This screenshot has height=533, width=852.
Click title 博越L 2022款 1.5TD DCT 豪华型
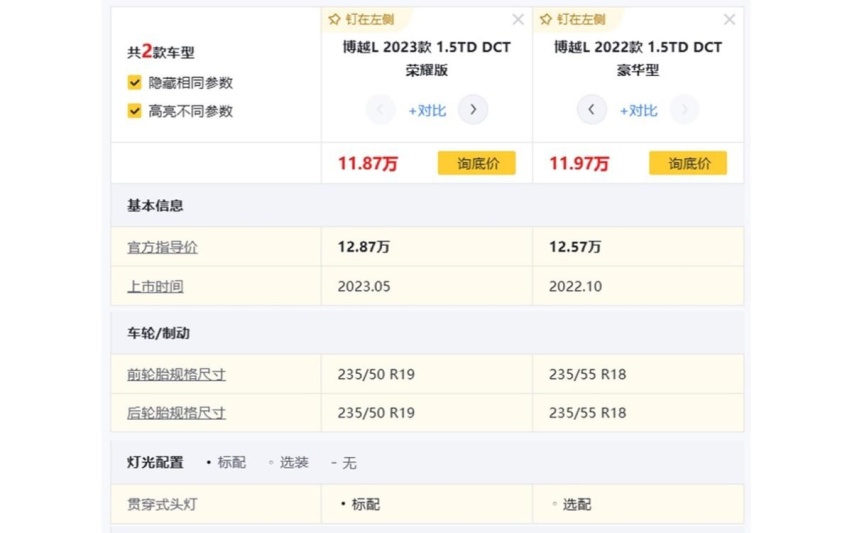point(638,58)
